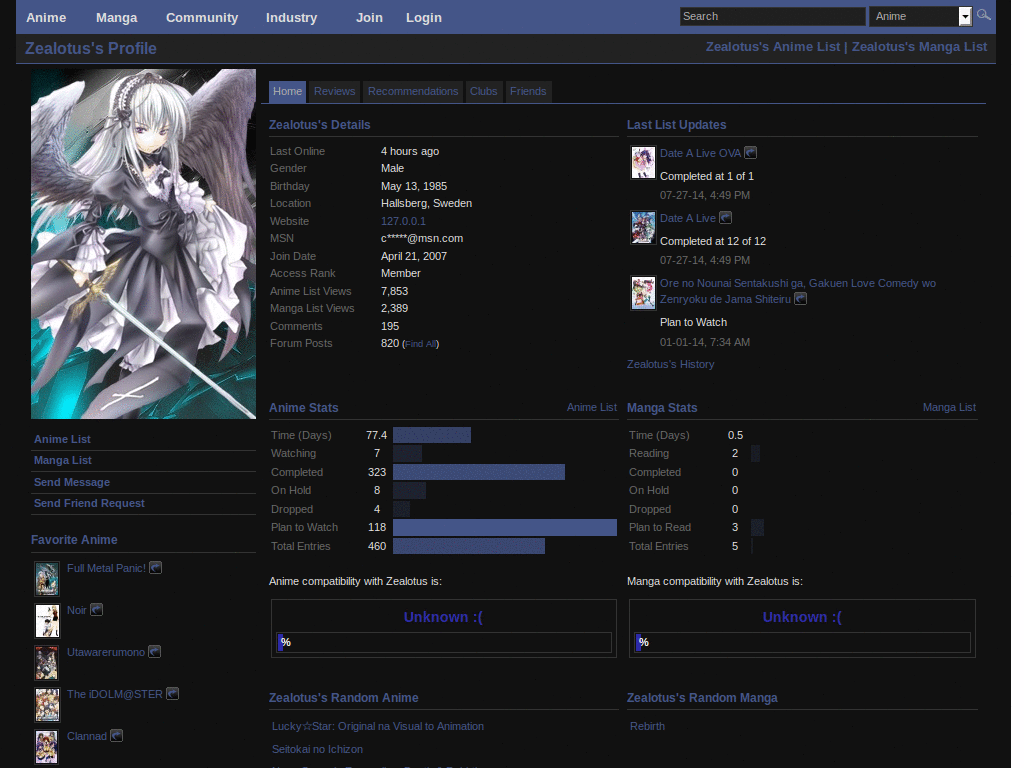Open Utawarerumono favorite link
Viewport: 1024px width, 768px height.
pos(106,652)
